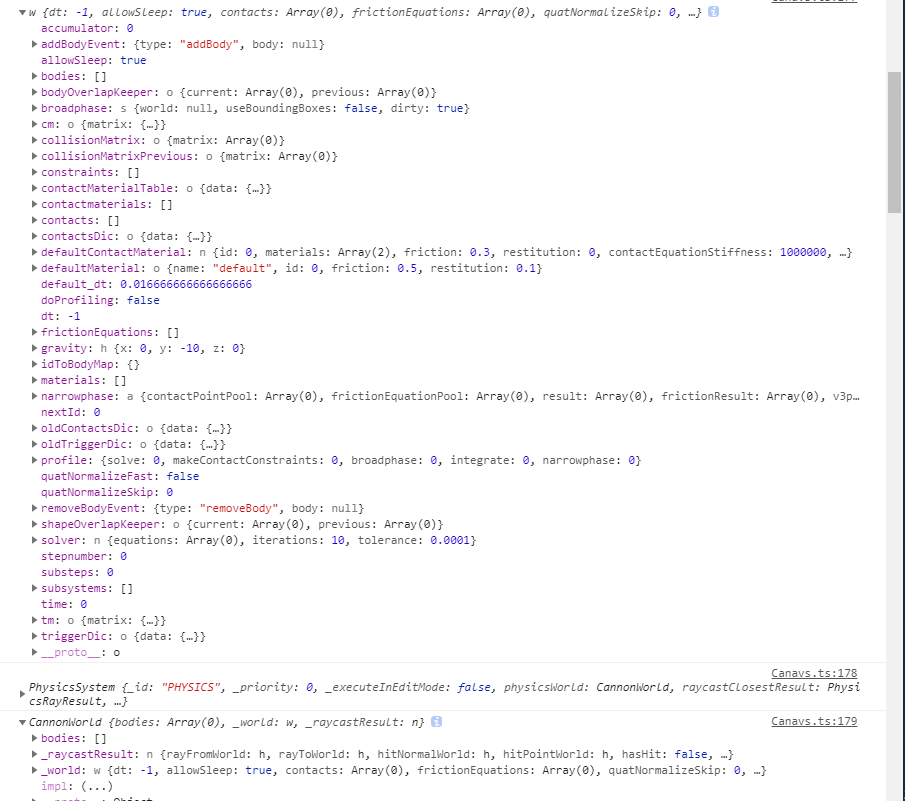The height and width of the screenshot is (801, 905).
Task: Click the console vertical scrollbar thumb
Action: click(x=894, y=142)
